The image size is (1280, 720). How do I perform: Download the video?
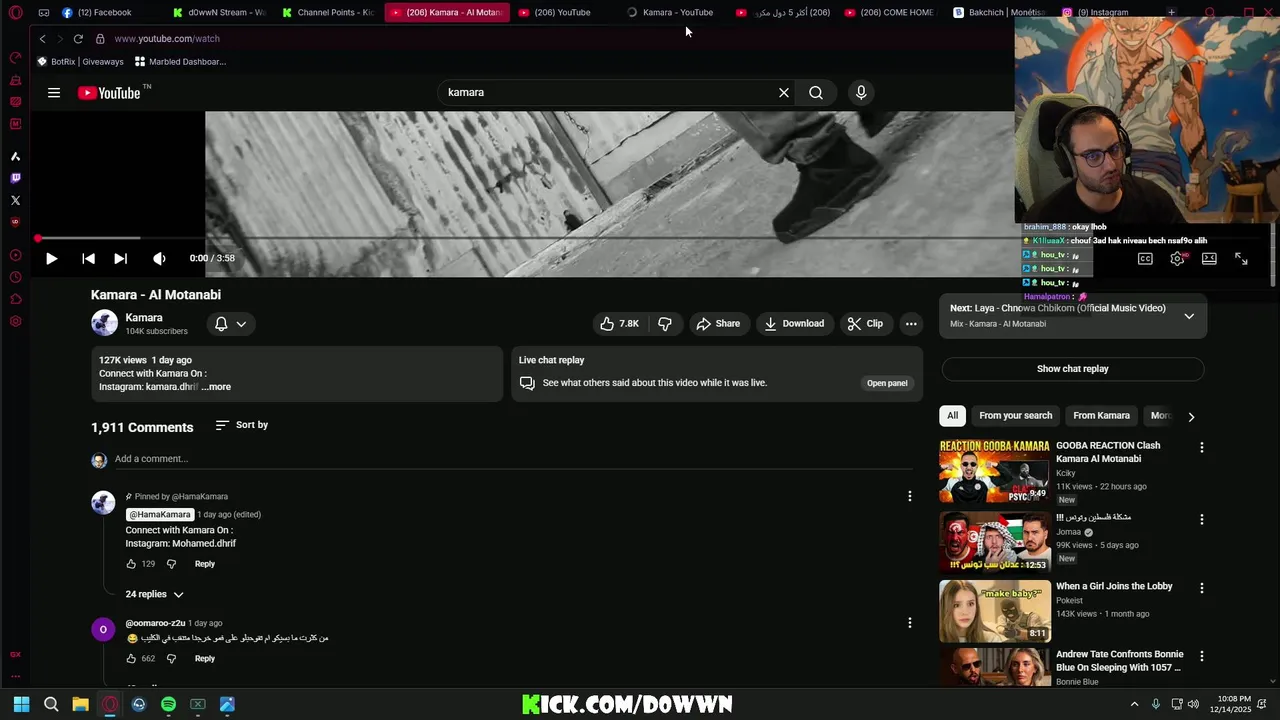[794, 324]
